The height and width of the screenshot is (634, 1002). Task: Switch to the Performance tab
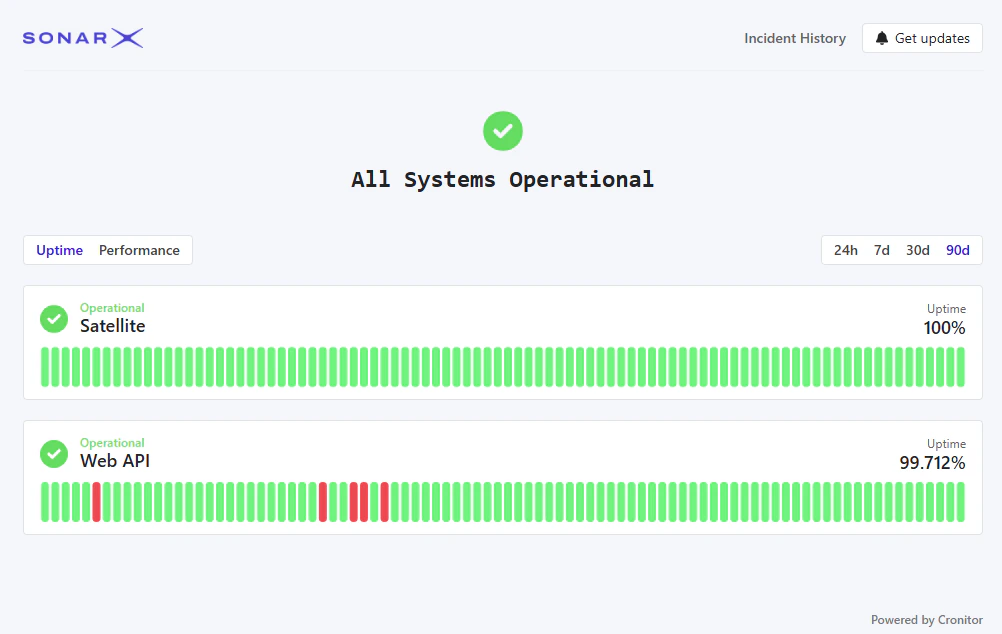(x=139, y=251)
